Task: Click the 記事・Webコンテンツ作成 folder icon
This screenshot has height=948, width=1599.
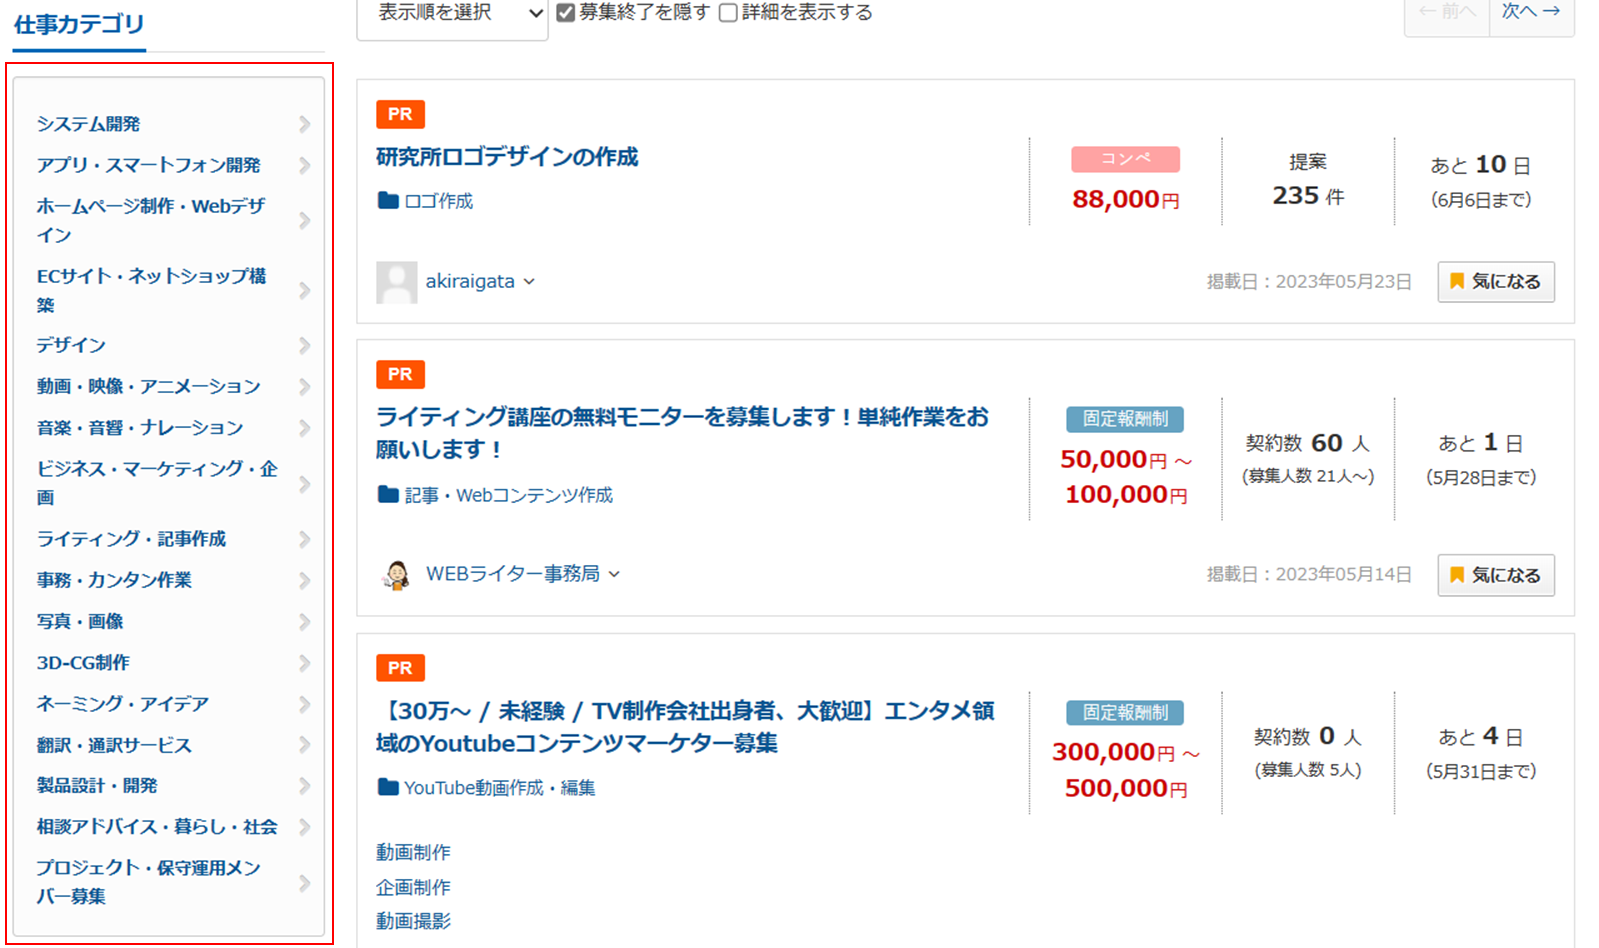Action: point(388,495)
